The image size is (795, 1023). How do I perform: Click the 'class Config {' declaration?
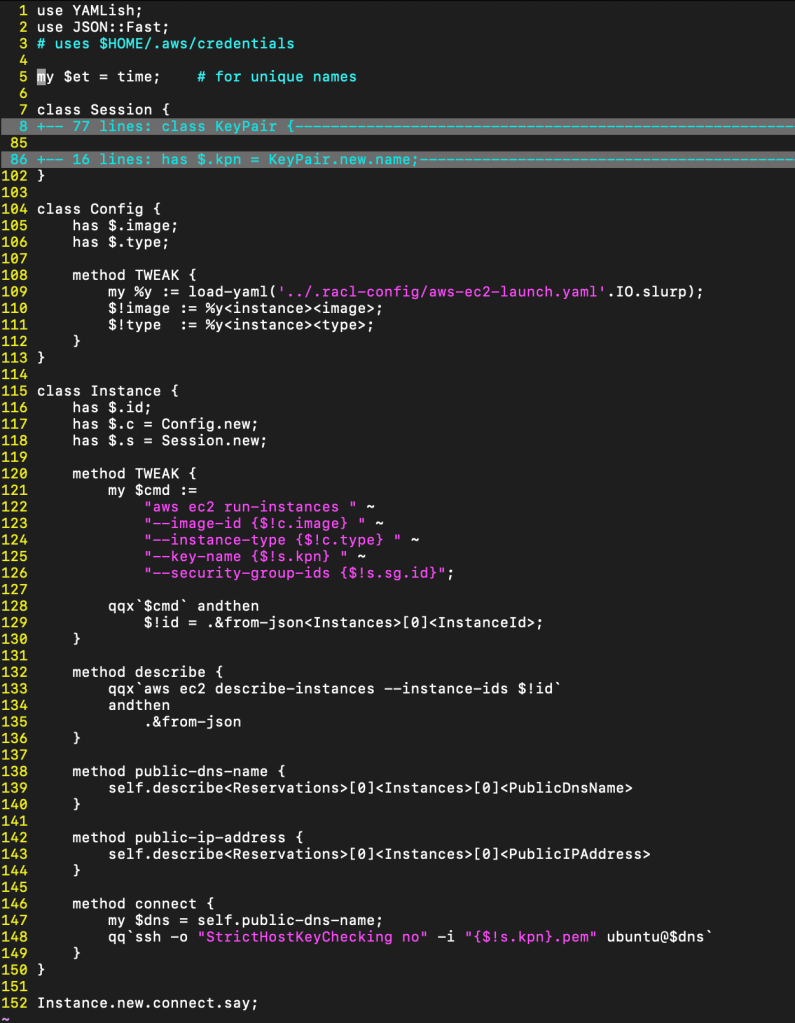pos(98,209)
